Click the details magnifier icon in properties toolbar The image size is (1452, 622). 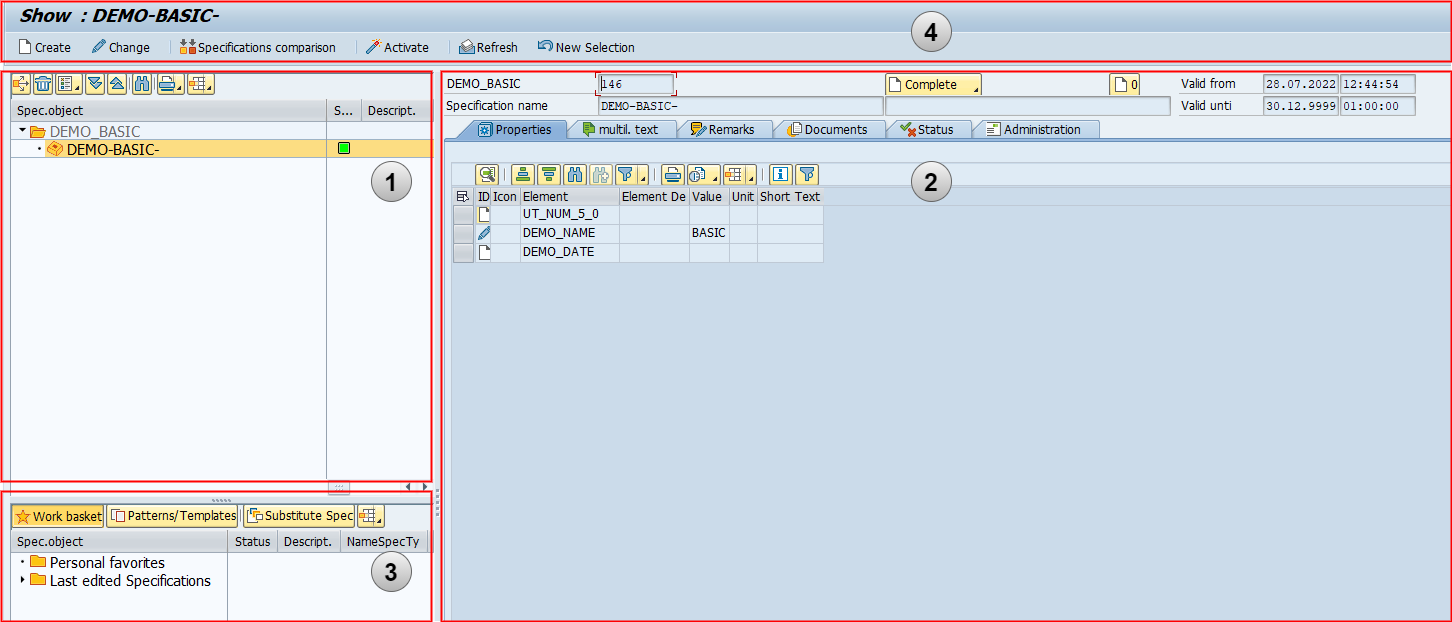pos(486,174)
